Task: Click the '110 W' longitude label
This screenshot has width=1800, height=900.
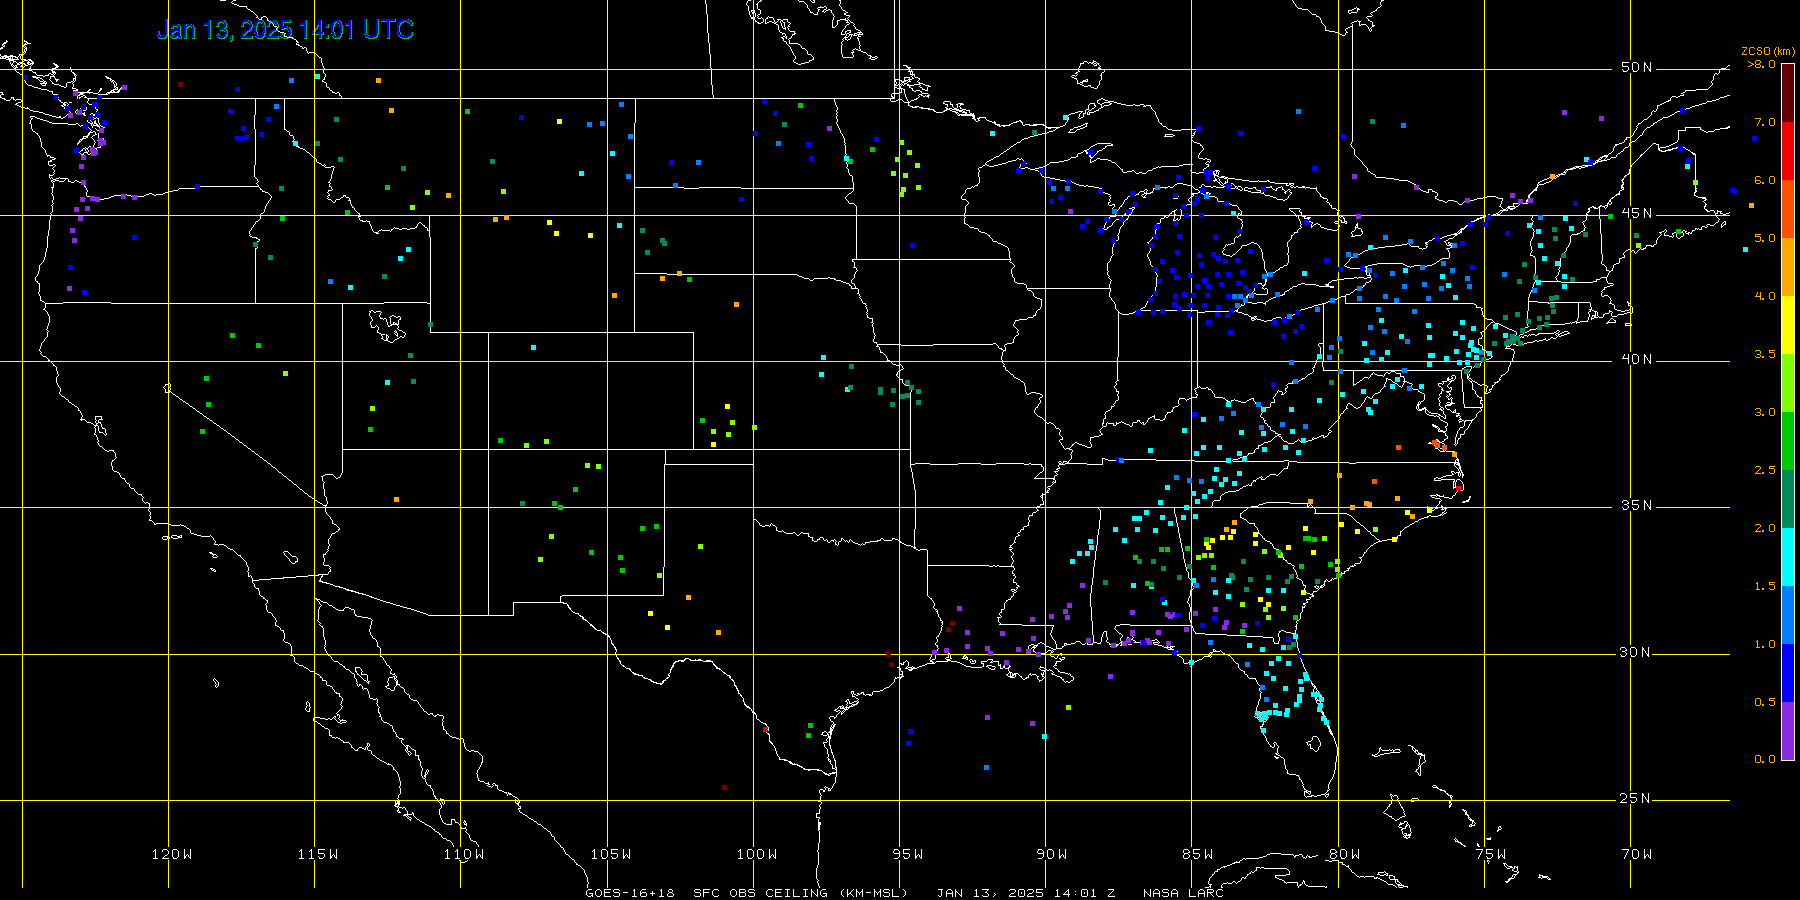Action: coord(464,854)
